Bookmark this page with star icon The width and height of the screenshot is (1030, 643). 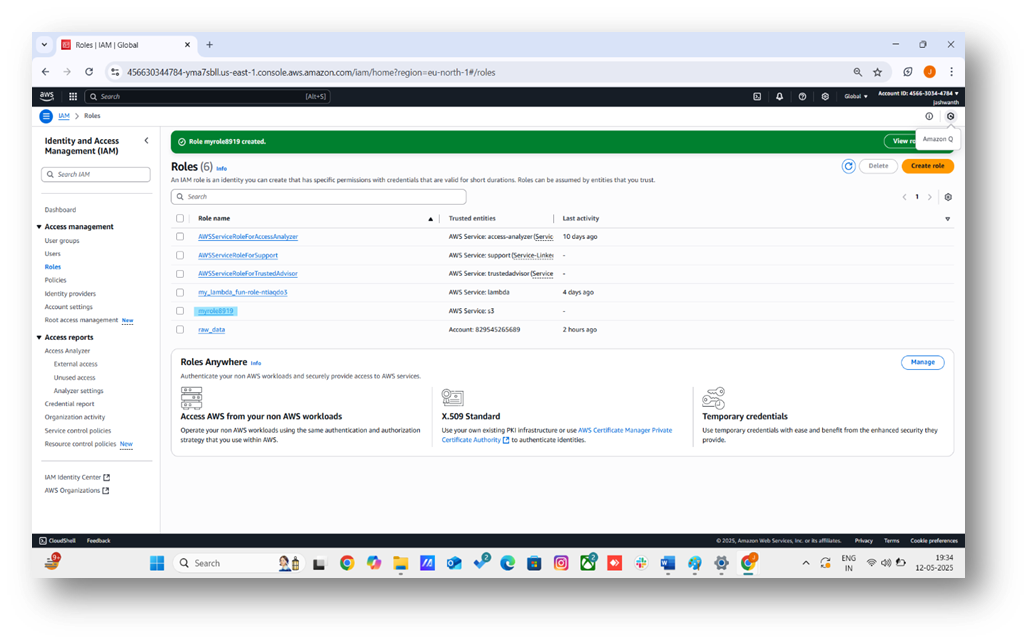click(878, 72)
